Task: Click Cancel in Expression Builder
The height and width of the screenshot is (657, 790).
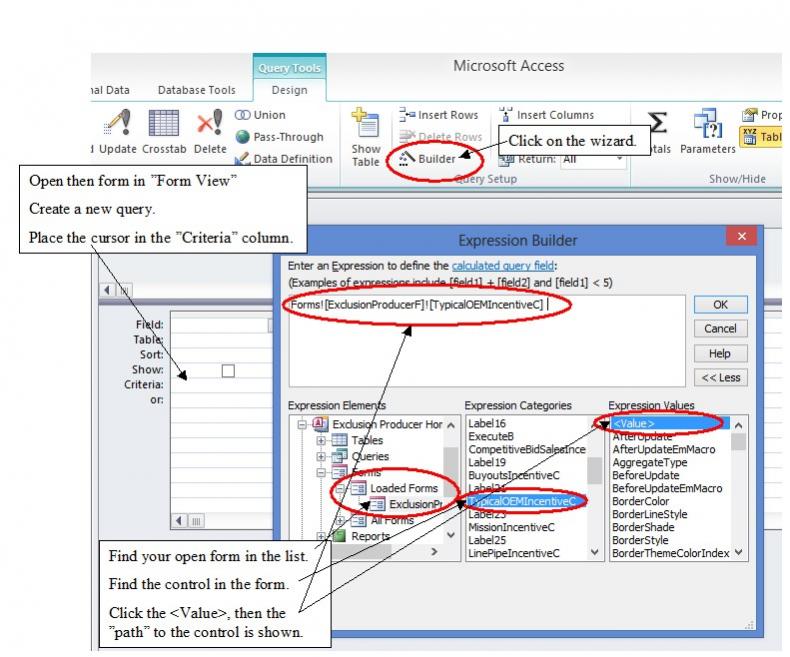Action: [x=720, y=328]
